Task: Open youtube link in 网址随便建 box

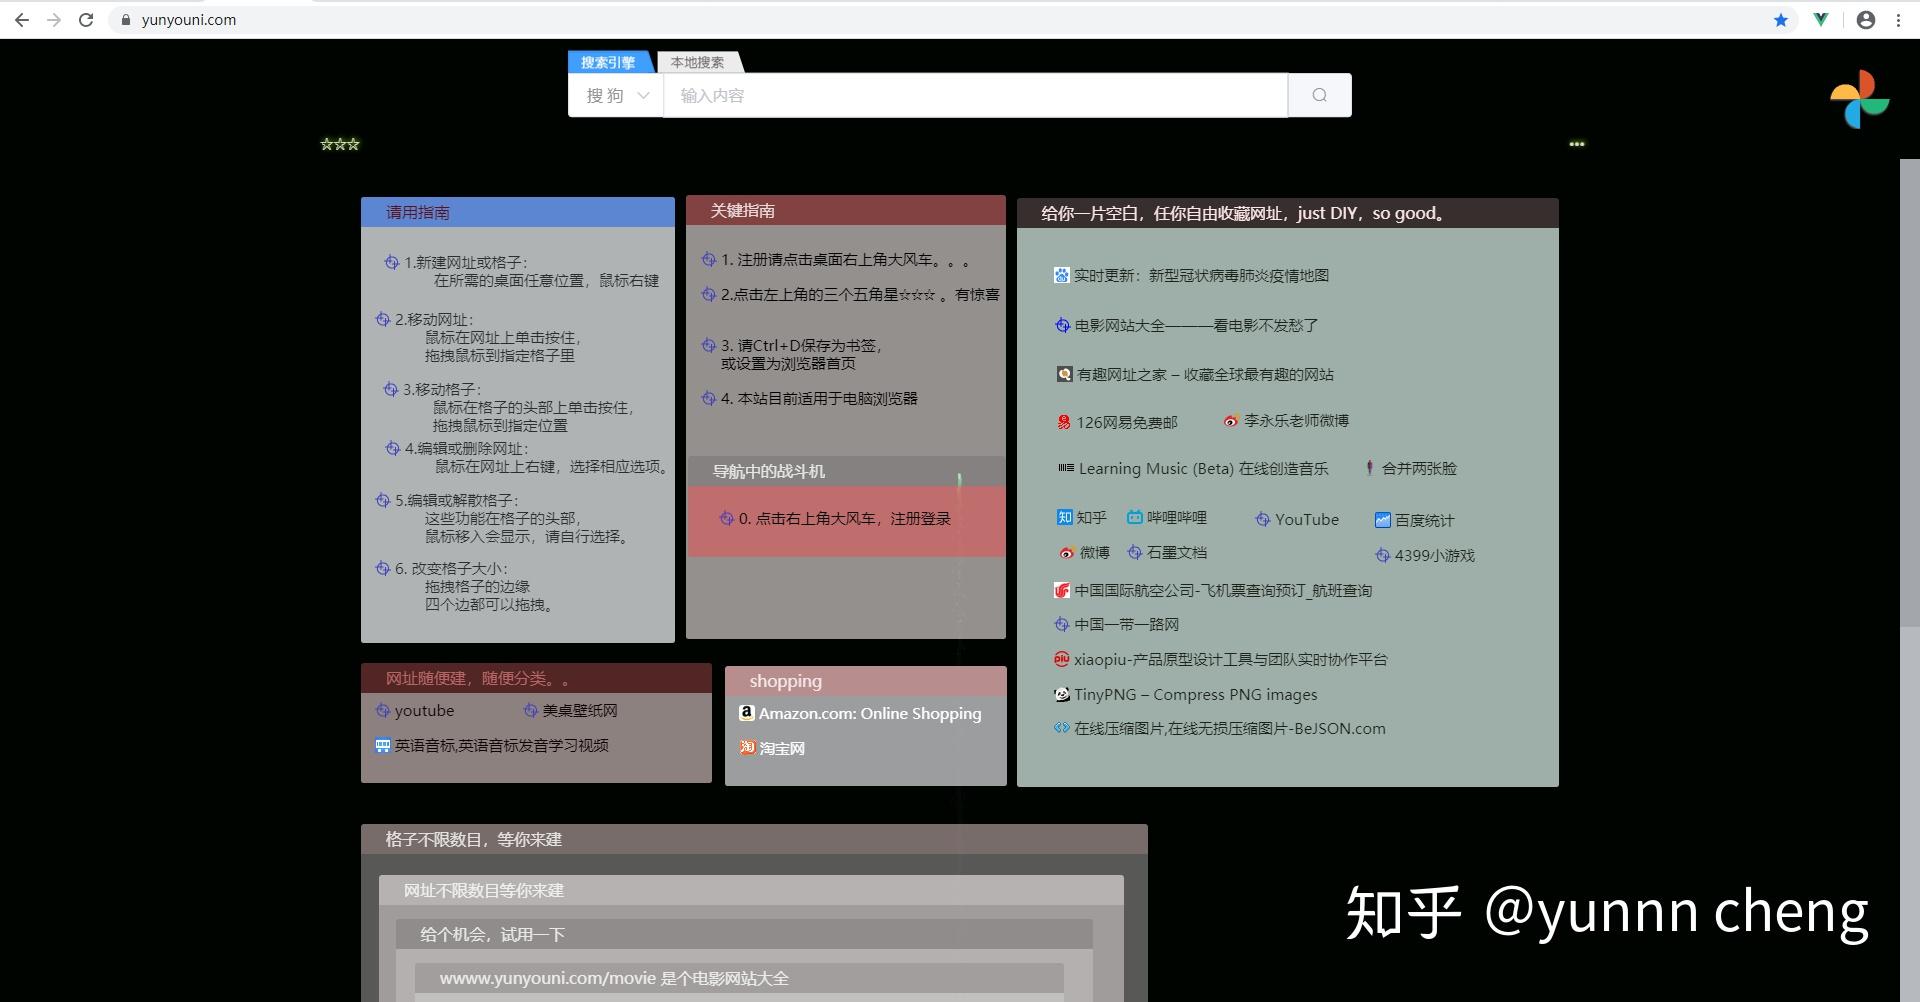Action: coord(414,710)
